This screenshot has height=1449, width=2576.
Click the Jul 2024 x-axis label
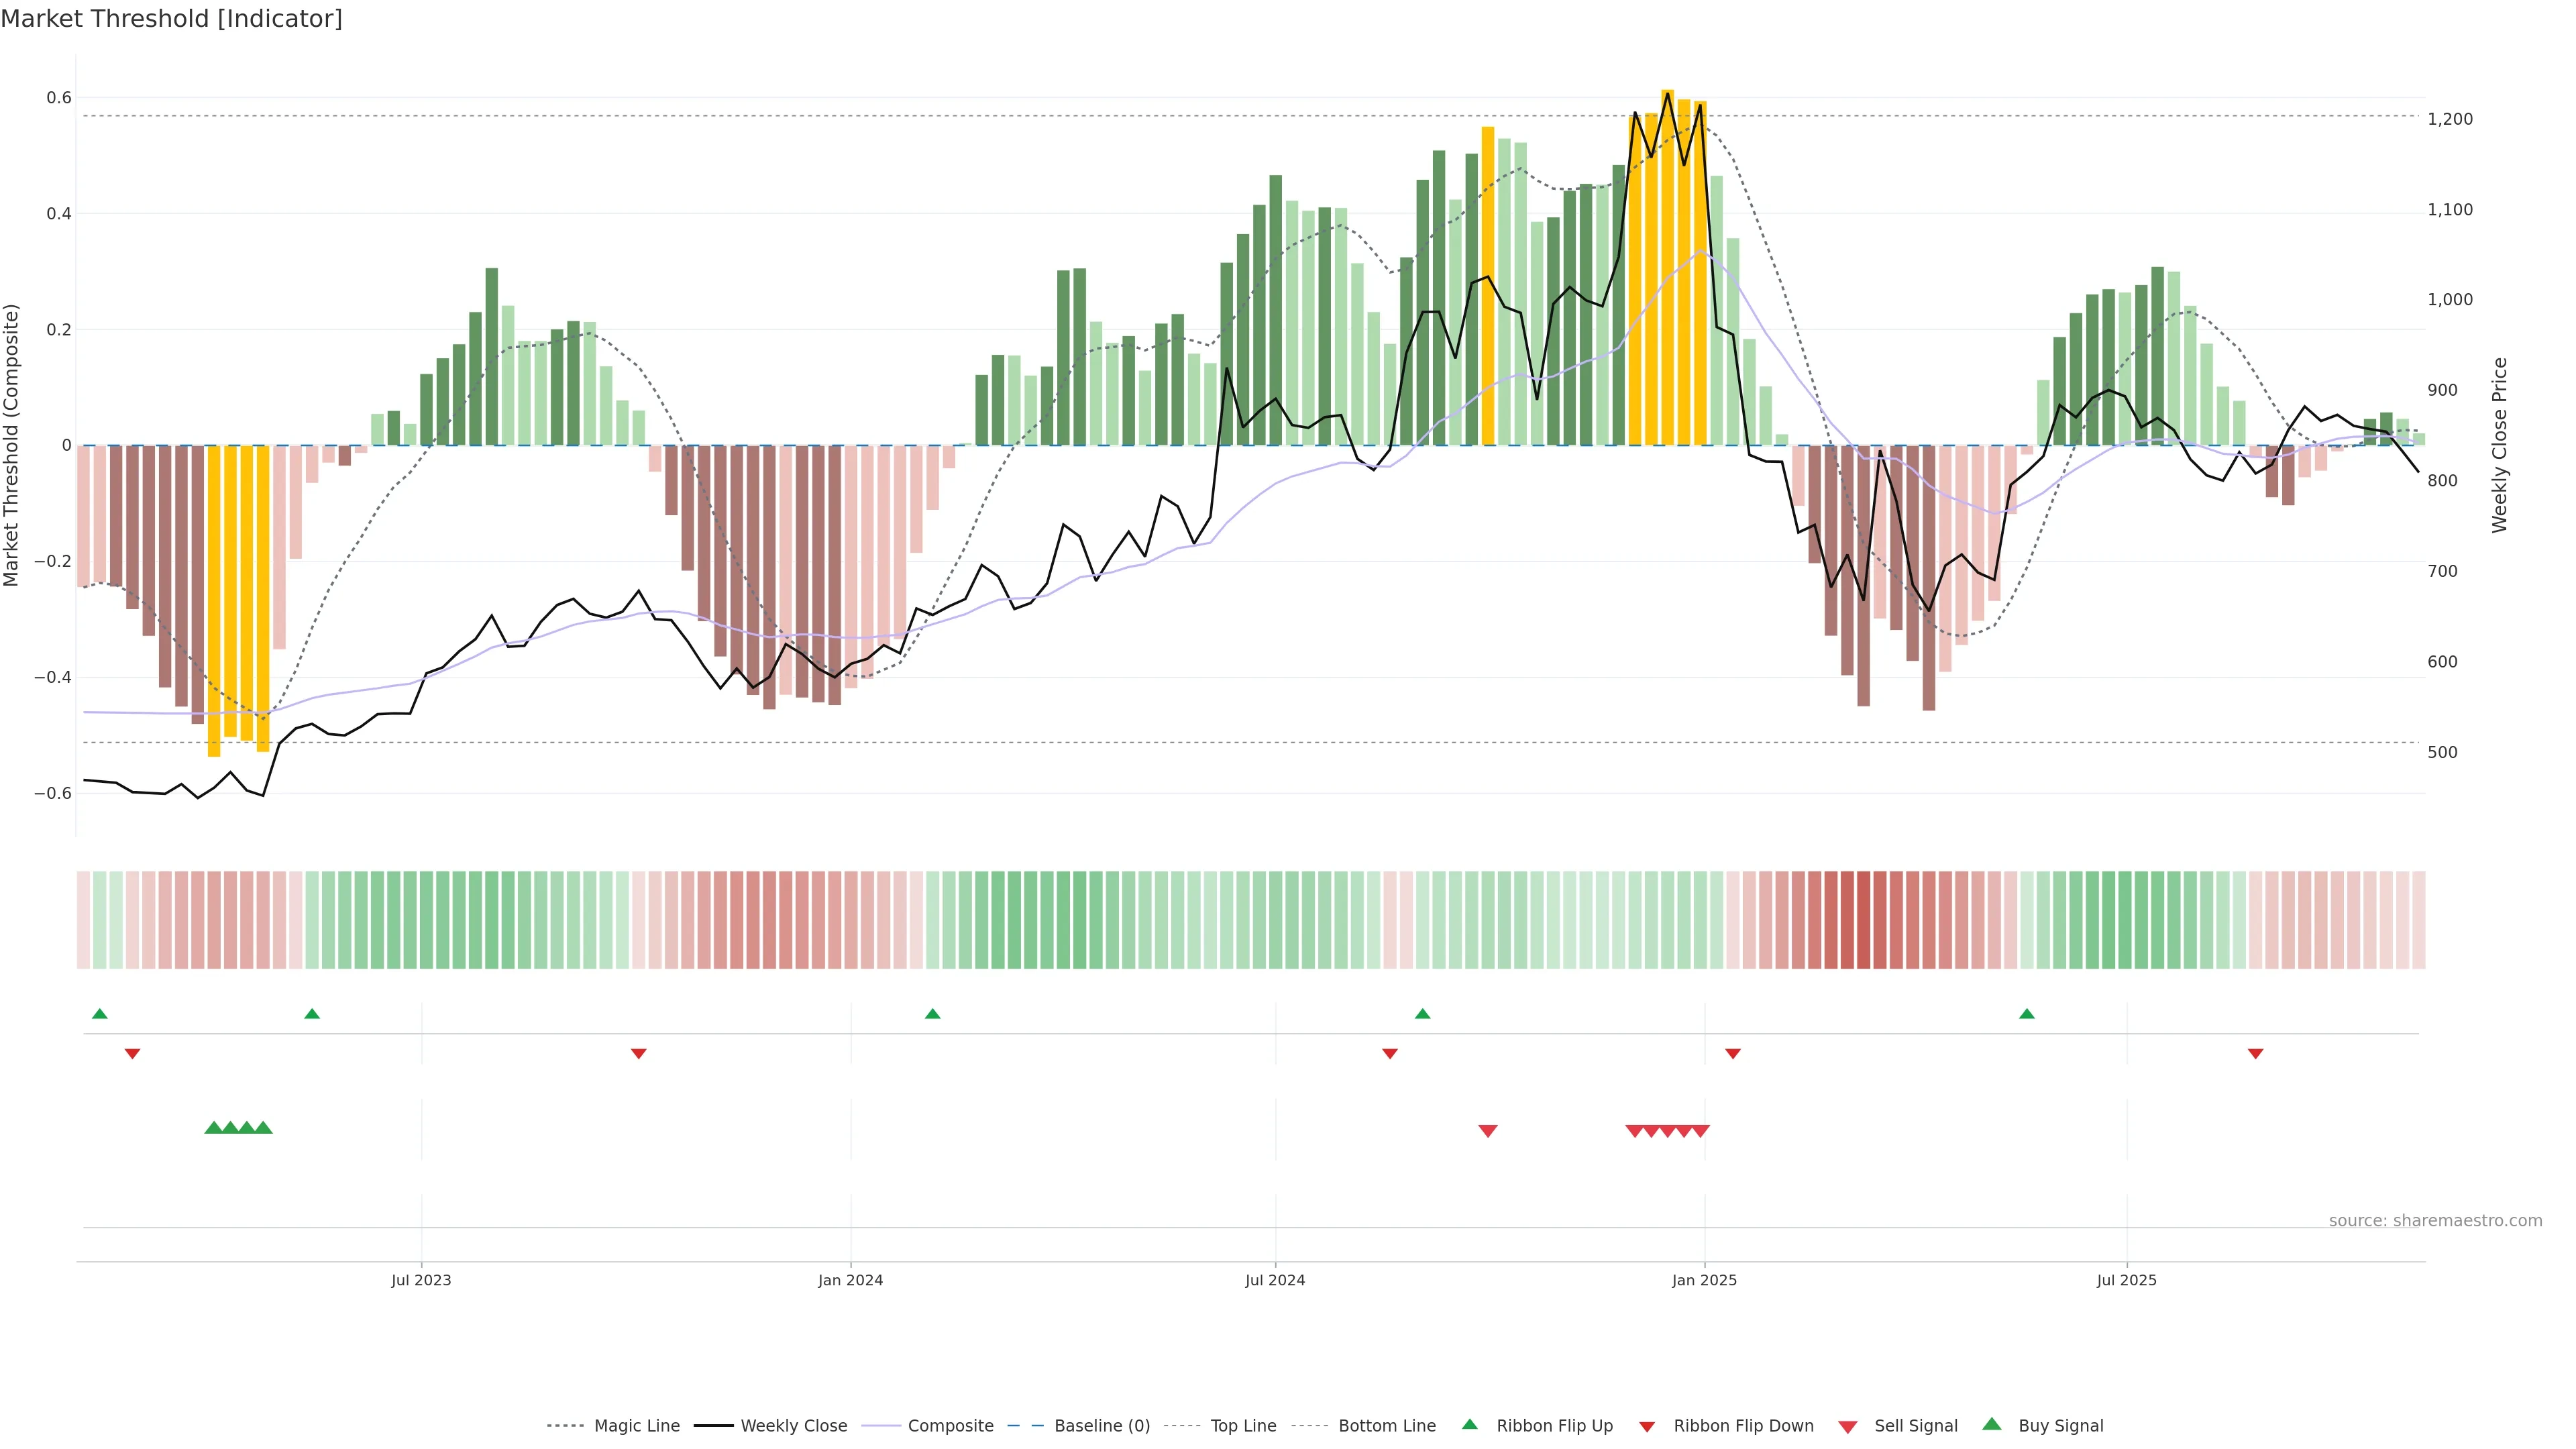coord(1275,1280)
